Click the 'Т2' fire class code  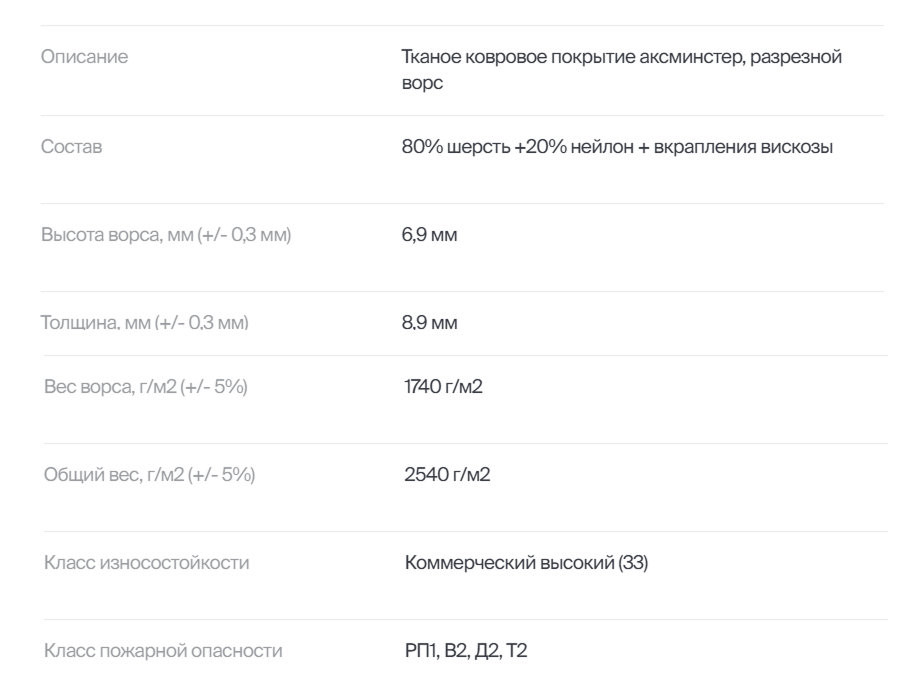[516, 652]
